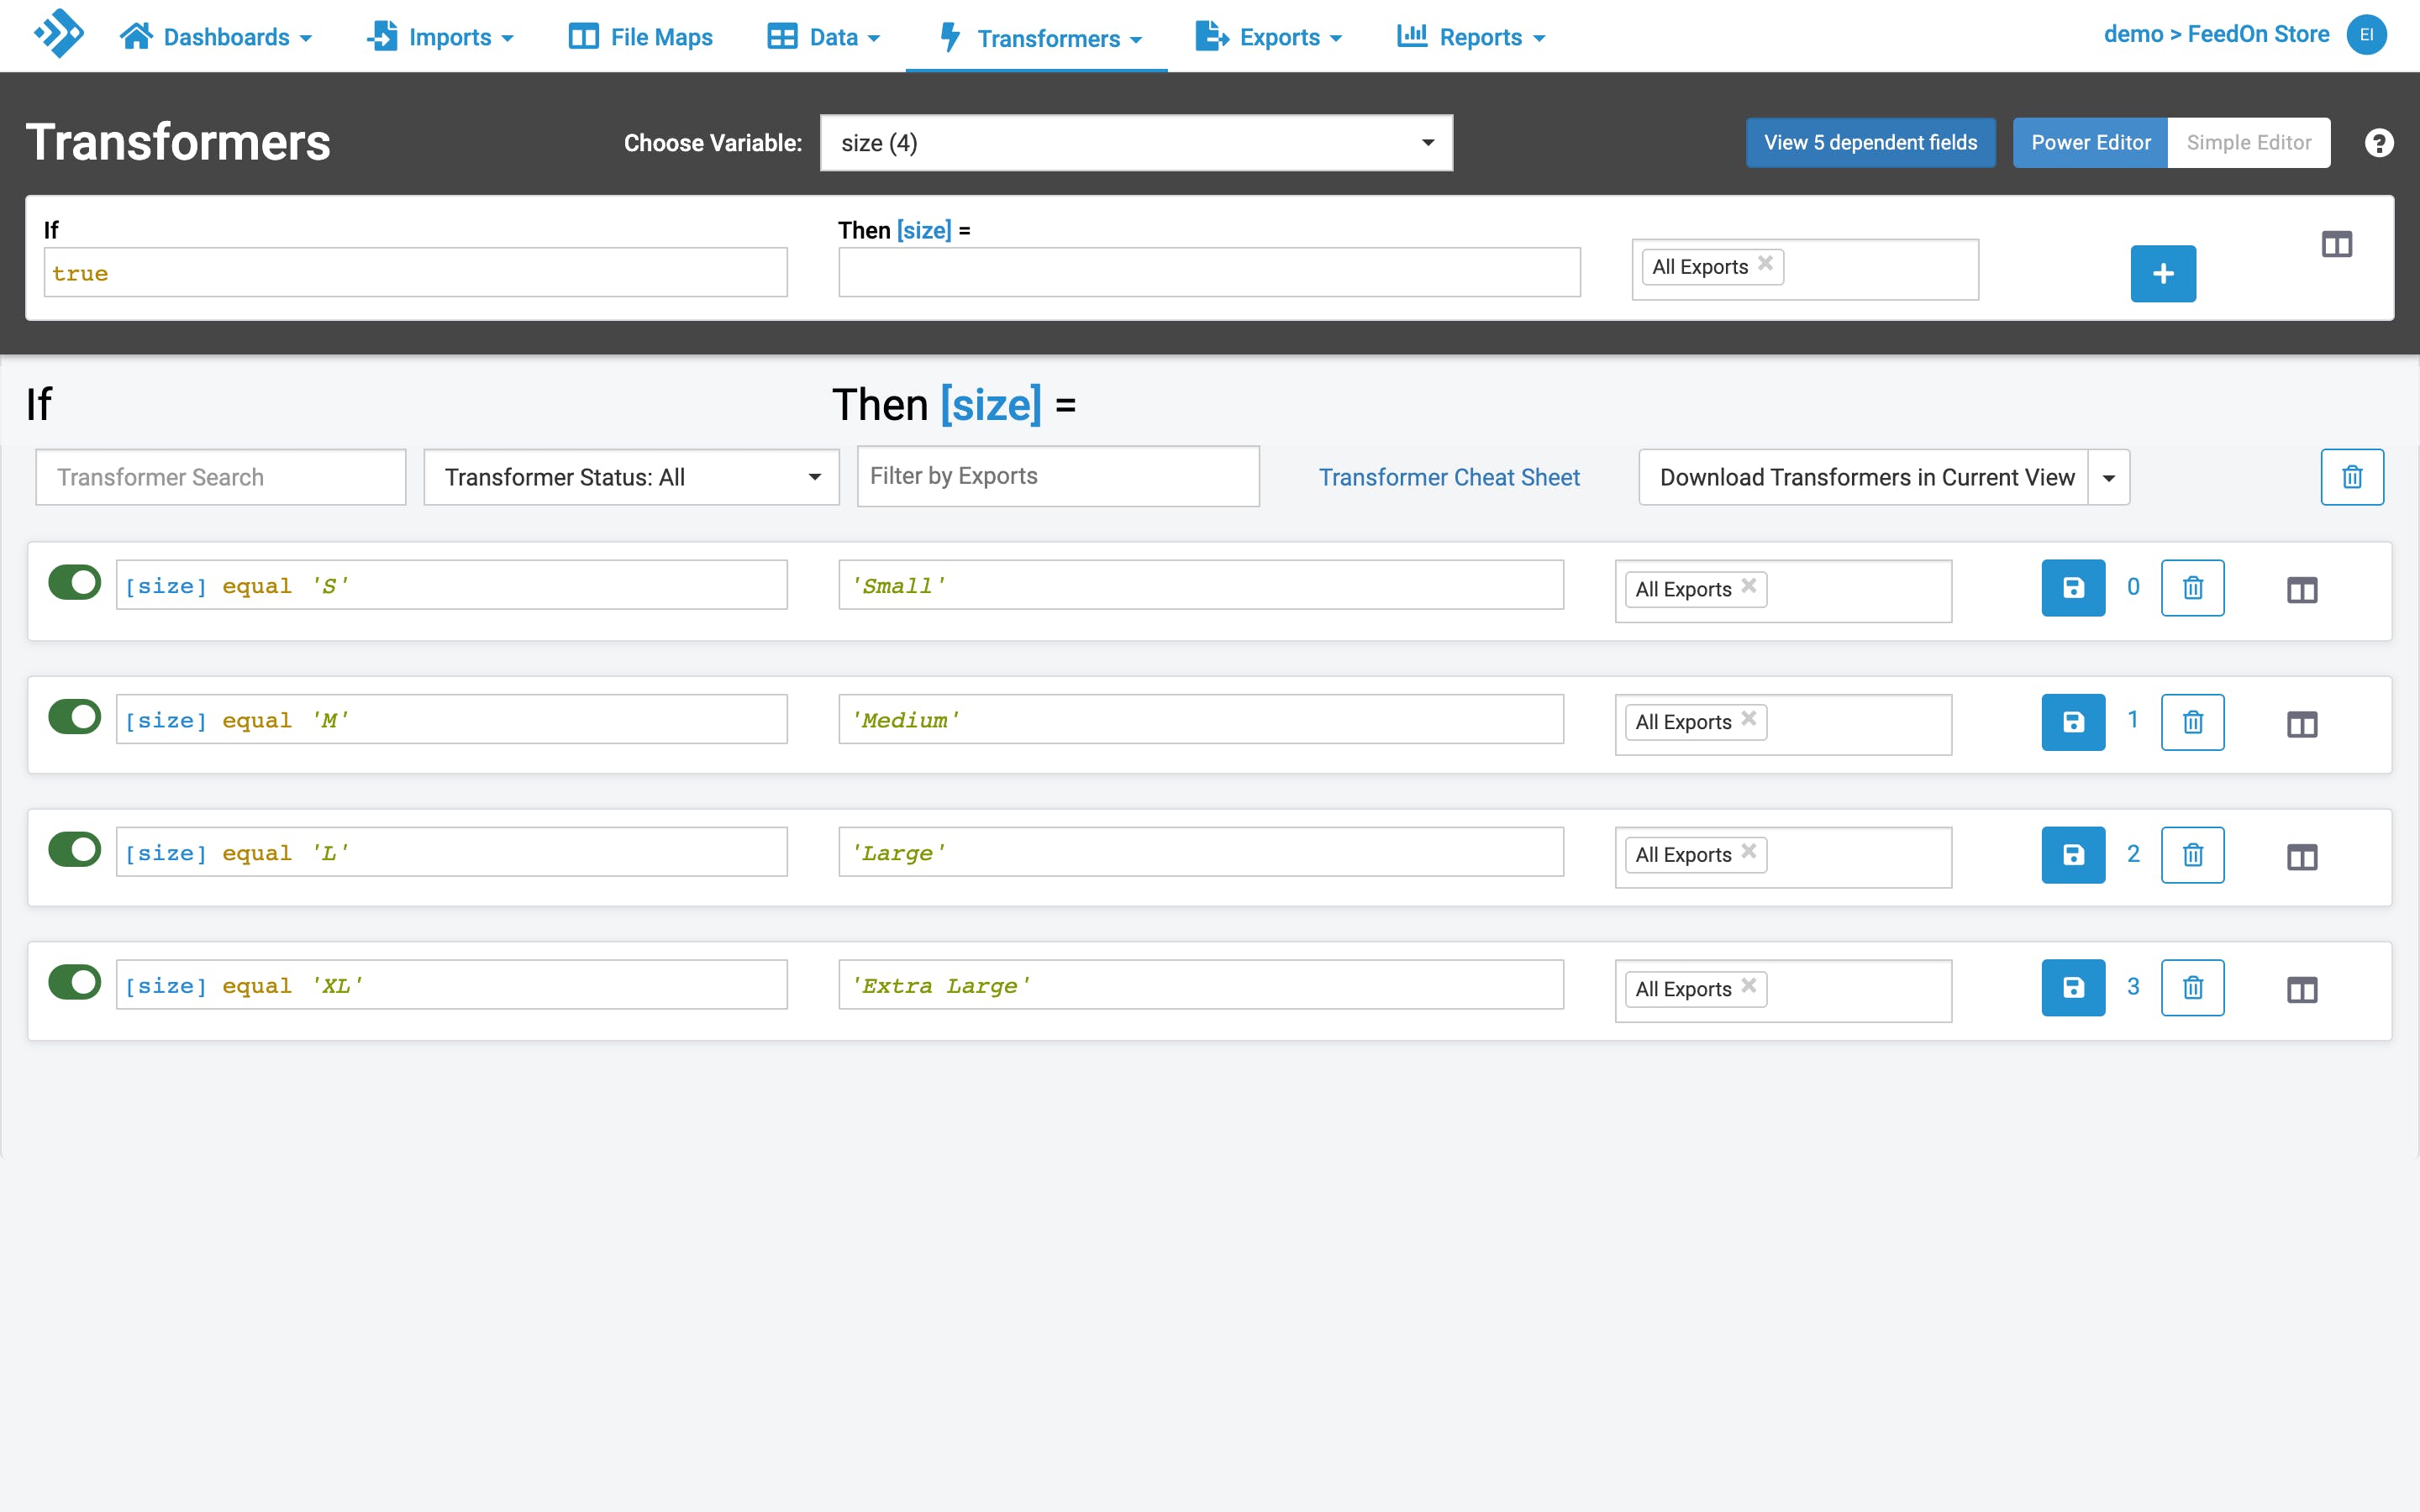Viewport: 2420px width, 1512px height.
Task: Click the split-panel icon in new transformer box
Action: (x=2336, y=244)
